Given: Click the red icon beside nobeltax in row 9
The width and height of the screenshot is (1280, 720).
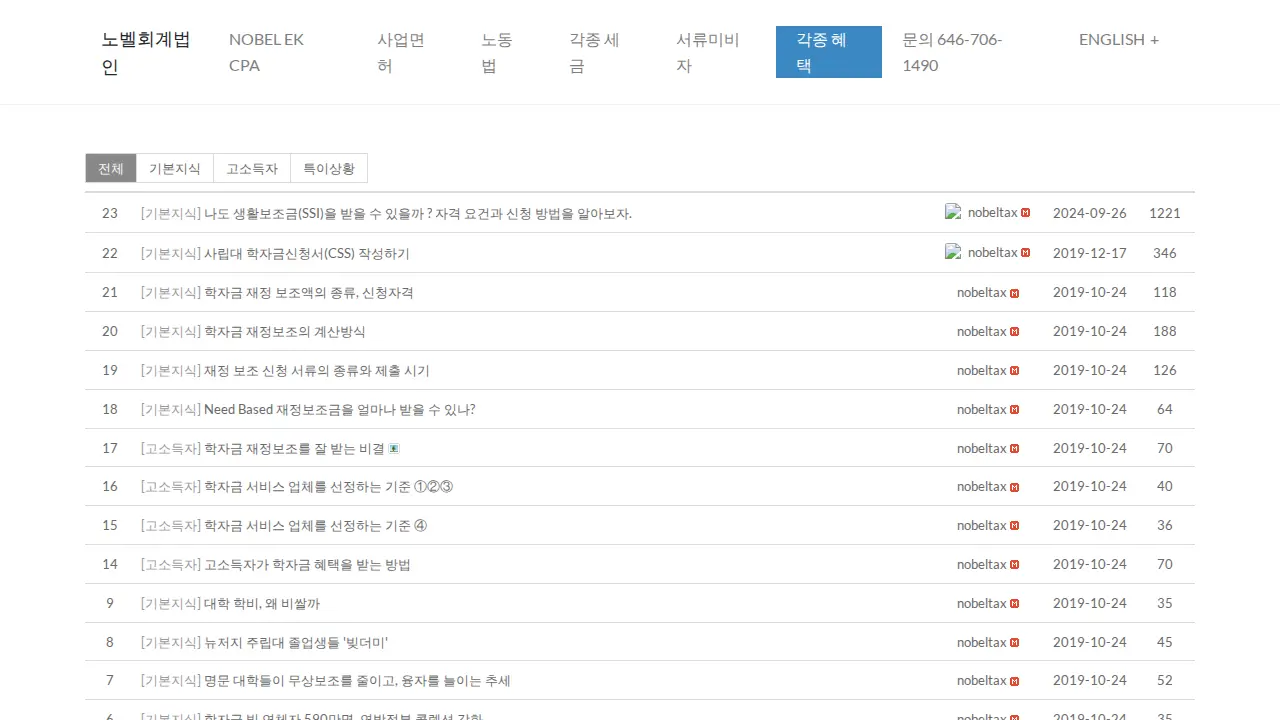Looking at the screenshot, I should pyautogui.click(x=1014, y=604).
